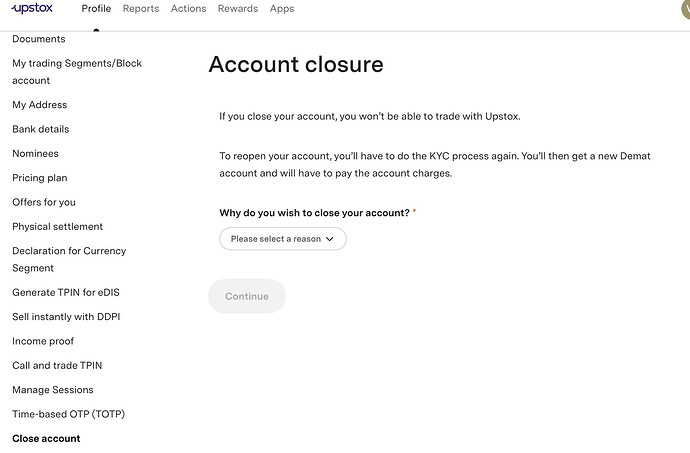Select My trading Segments/Block account

click(77, 71)
